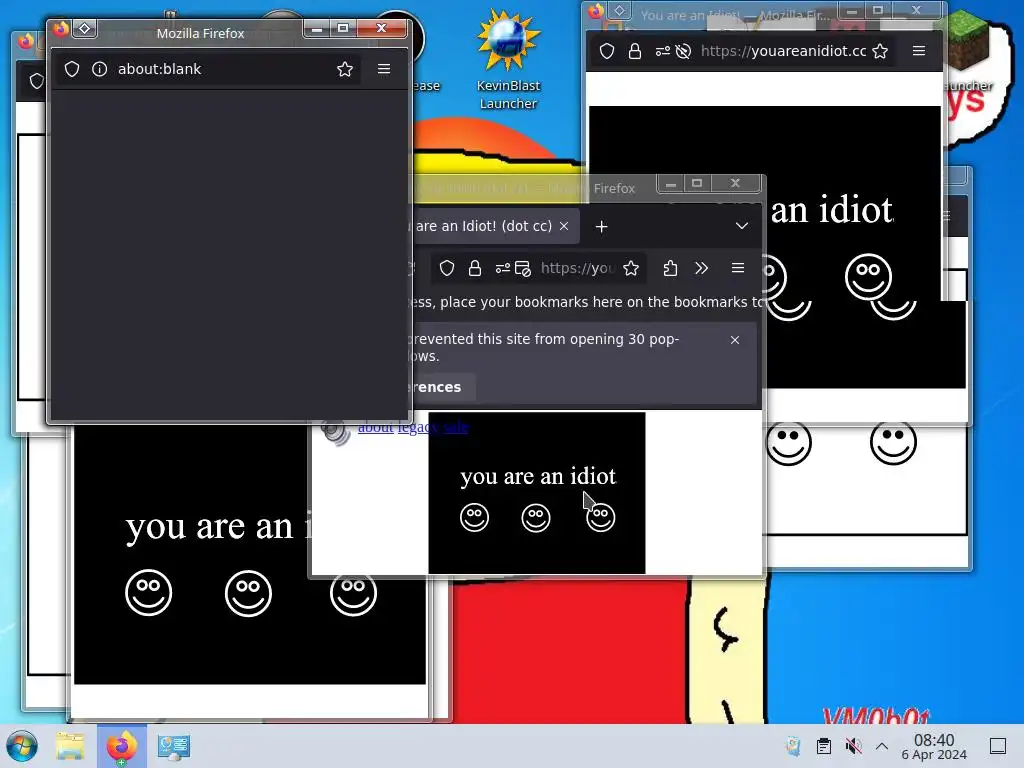The height and width of the screenshot is (768, 1024).
Task: Click the show desktop button in taskbar
Action: (998, 746)
